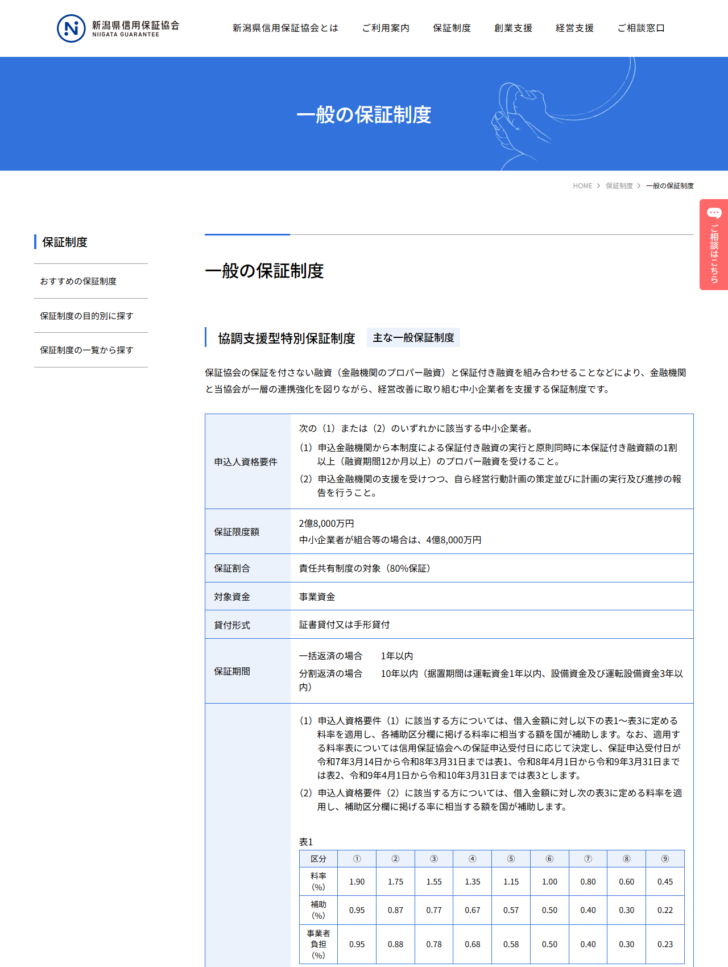This screenshot has height=967, width=728.
Task: Click the 対象資金 row header
Action: click(247, 596)
